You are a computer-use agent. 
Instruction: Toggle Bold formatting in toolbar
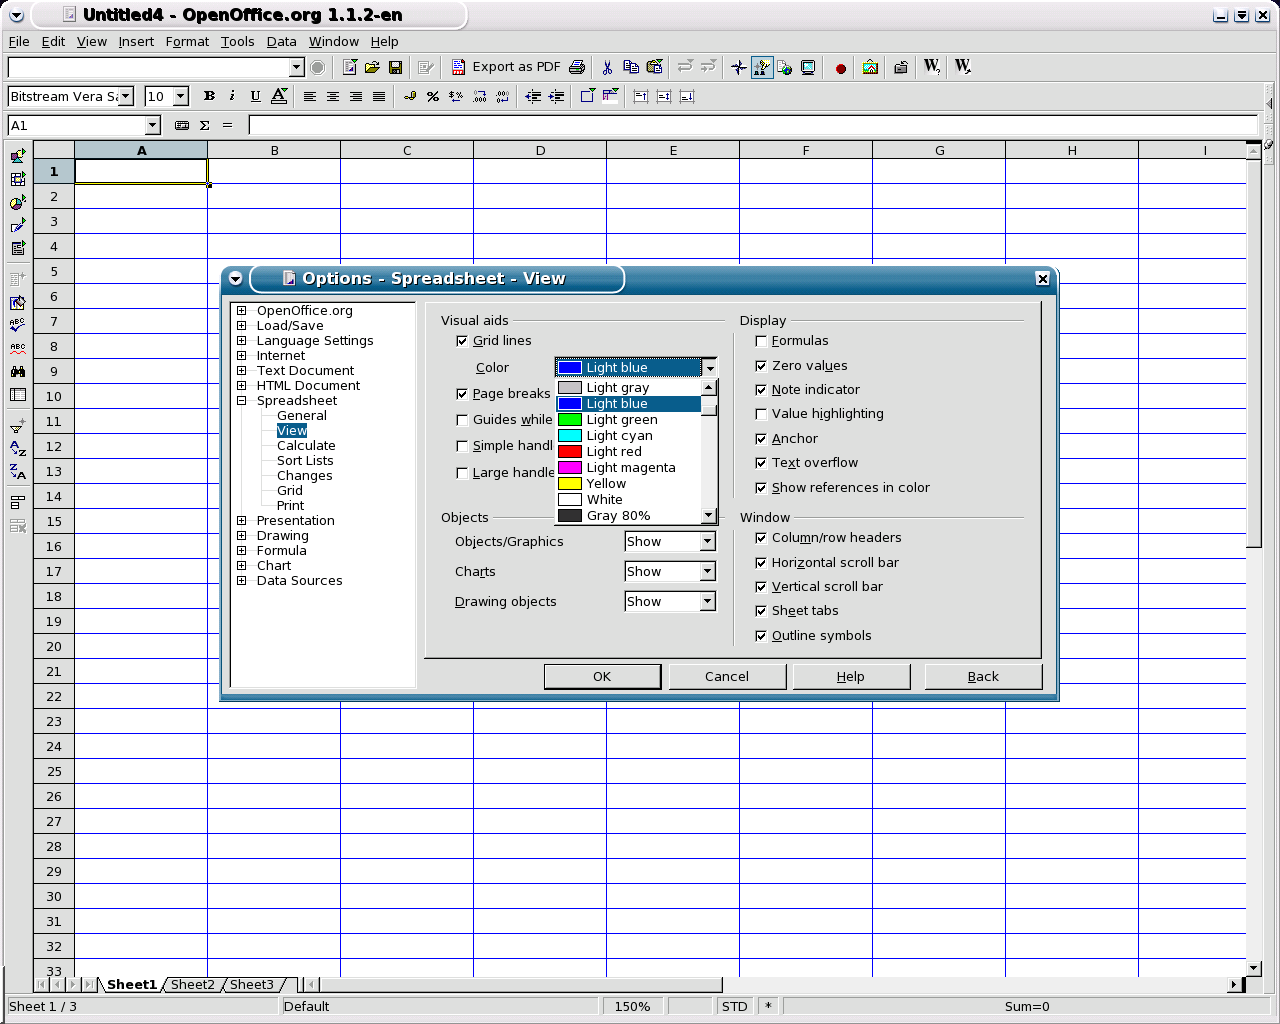(x=209, y=96)
